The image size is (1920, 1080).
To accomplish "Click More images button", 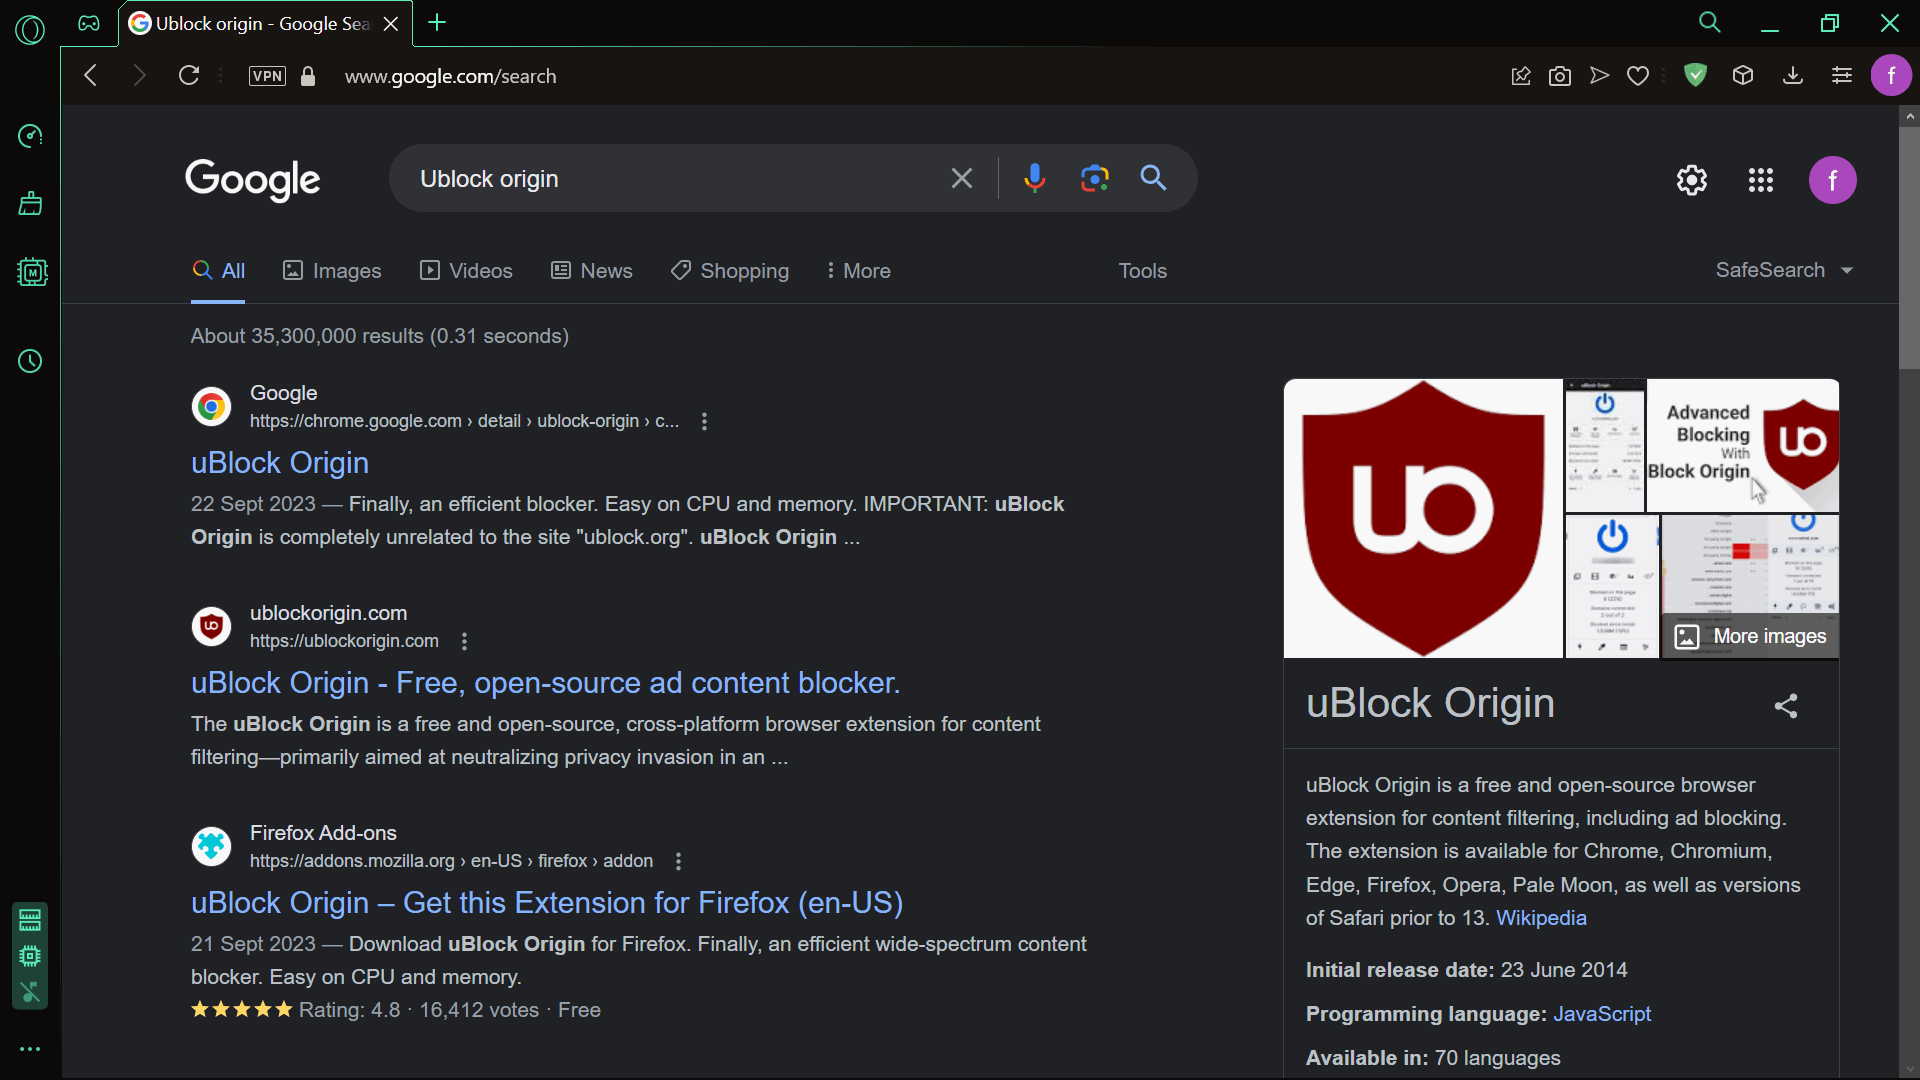I will pyautogui.click(x=1750, y=637).
